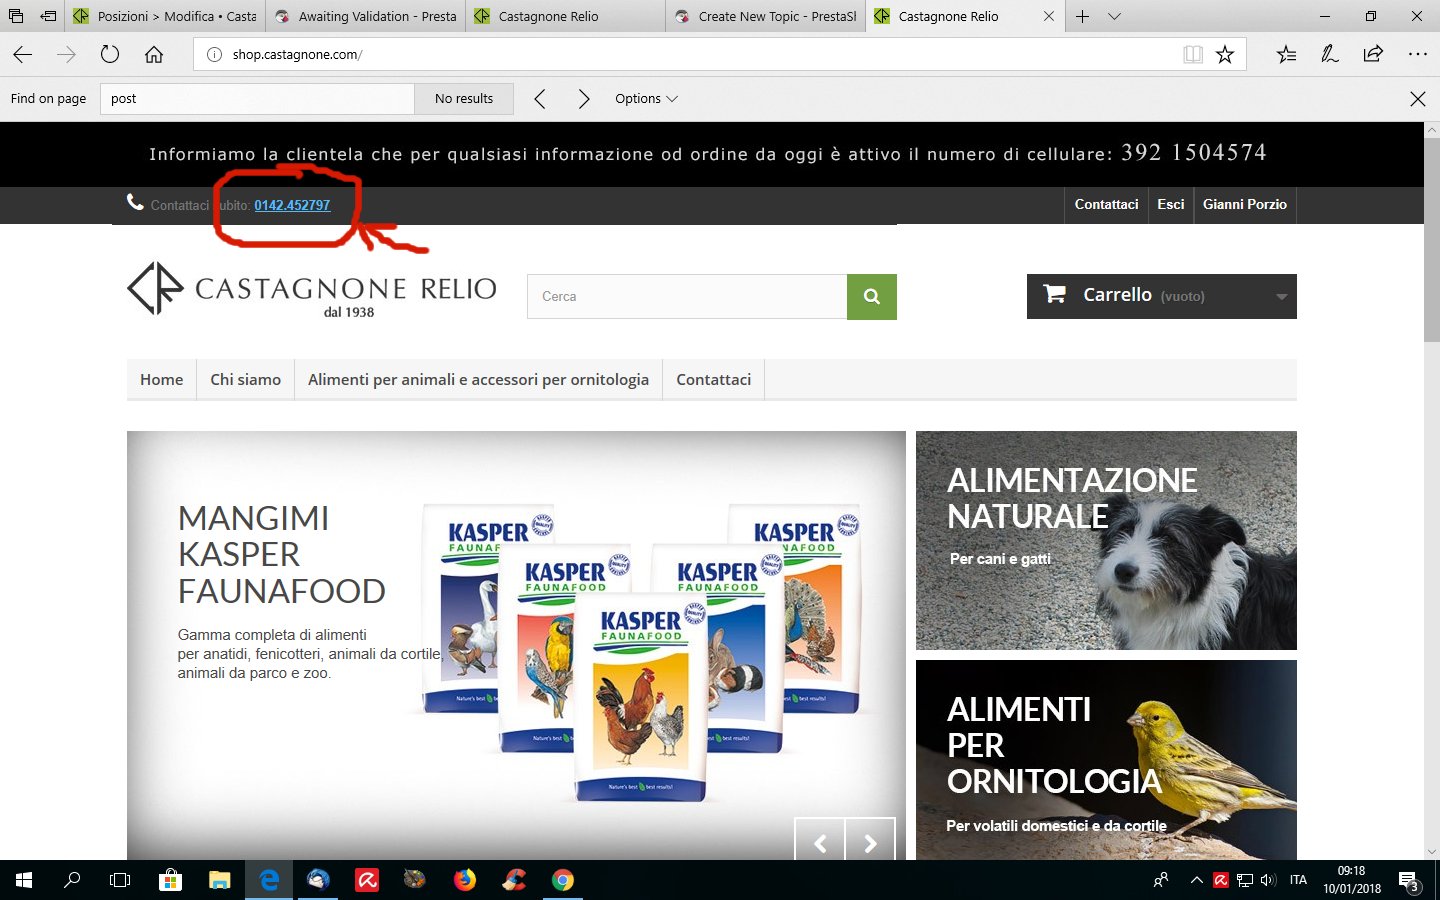Call the 0142.452797 phone link

(292, 205)
